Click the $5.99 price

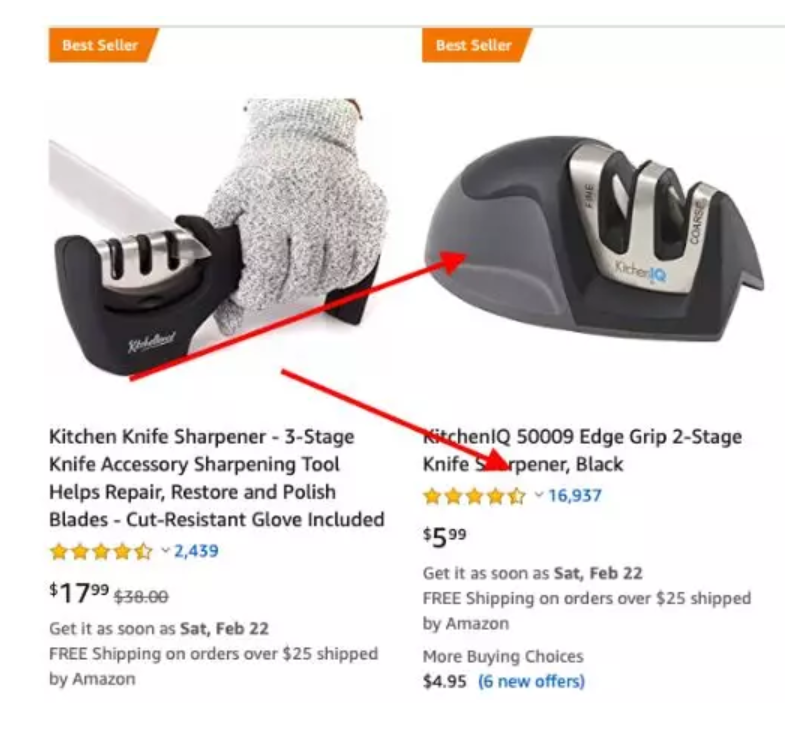click(445, 538)
